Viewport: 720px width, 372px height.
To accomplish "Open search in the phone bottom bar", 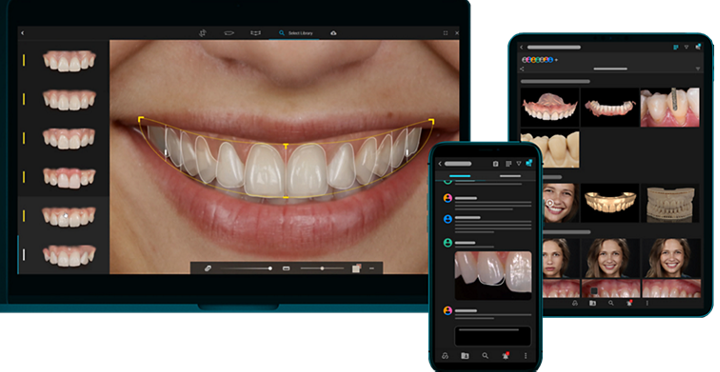I will 485,356.
